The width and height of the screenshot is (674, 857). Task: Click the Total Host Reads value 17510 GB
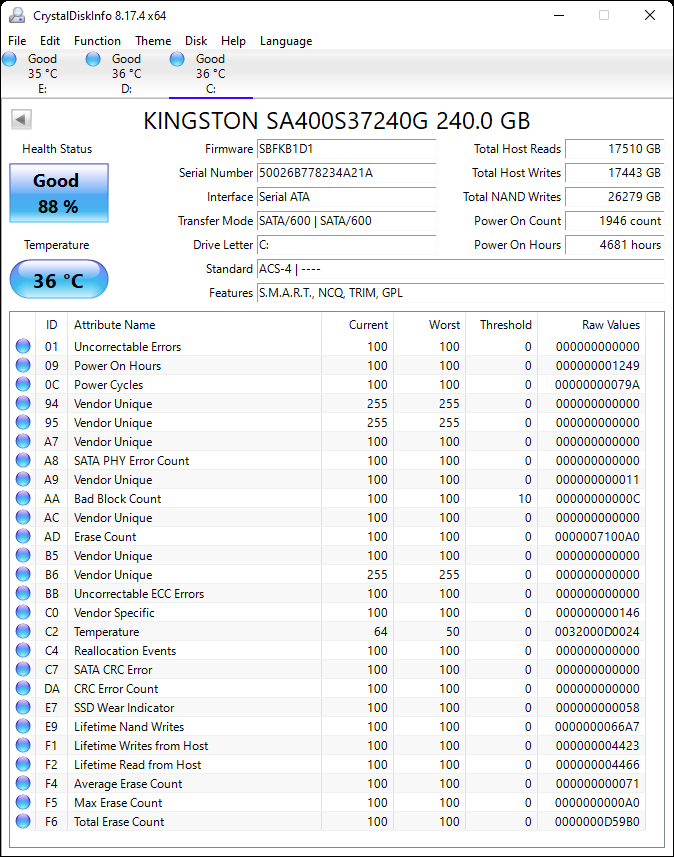point(614,149)
